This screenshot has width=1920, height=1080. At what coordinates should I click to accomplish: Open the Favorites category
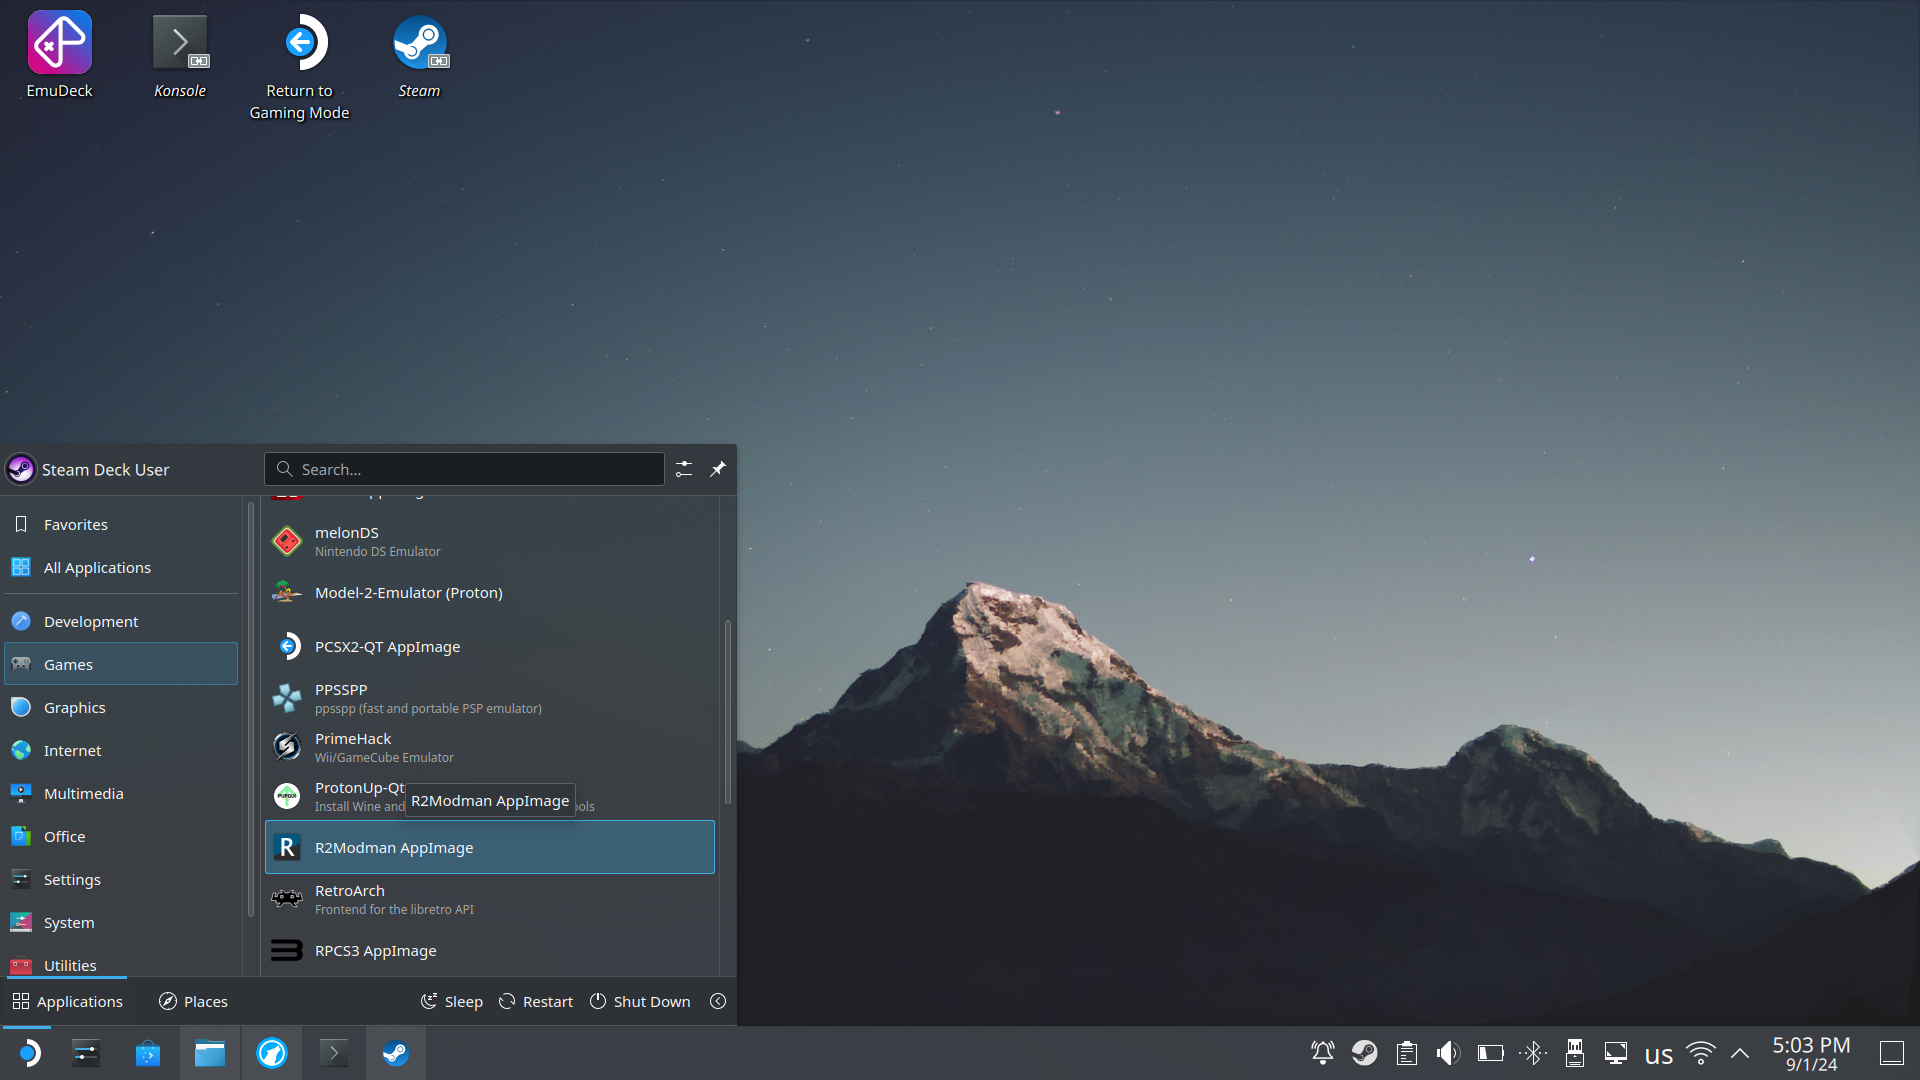click(121, 524)
